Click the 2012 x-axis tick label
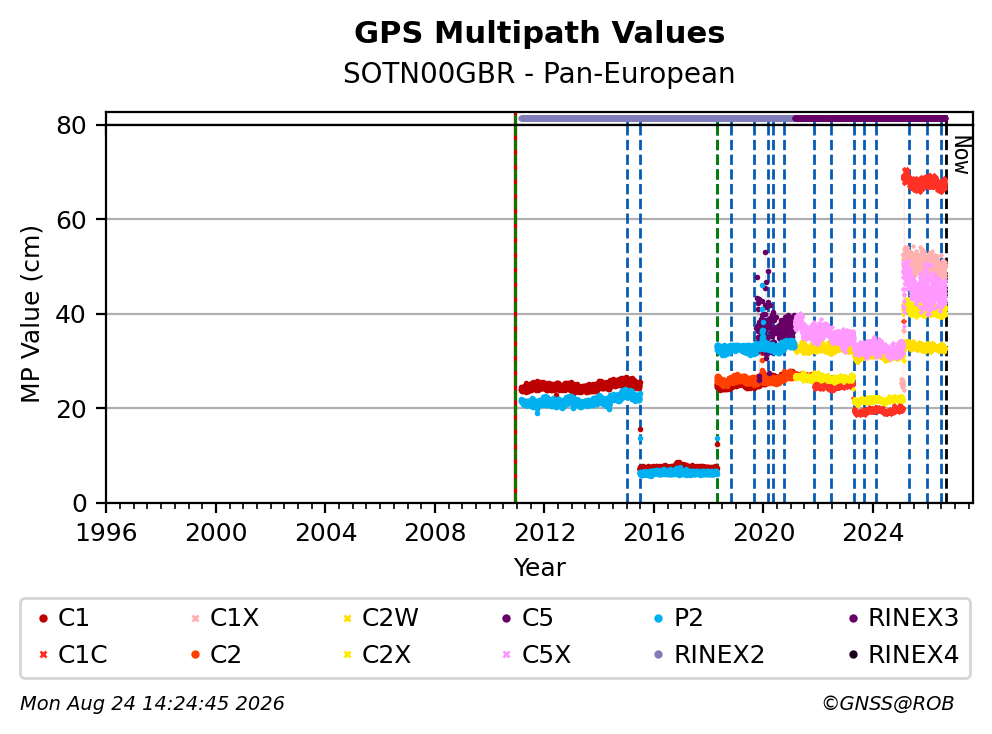This screenshot has height=734, width=992. coord(544,533)
